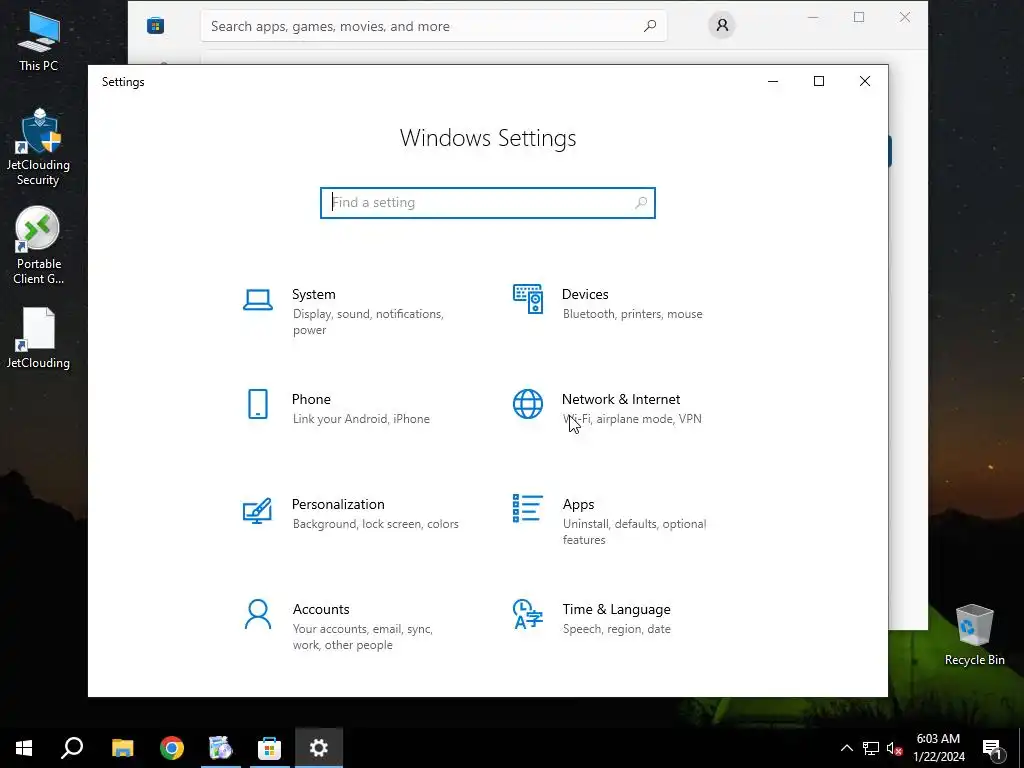Open the Microsoft Store taskbar icon
1024x768 pixels.
(269, 748)
